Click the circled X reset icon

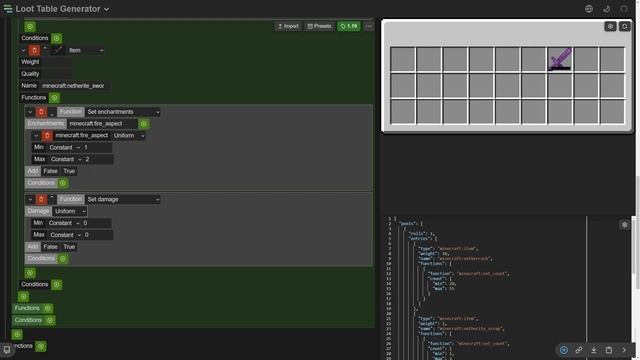pyautogui.click(x=564, y=350)
